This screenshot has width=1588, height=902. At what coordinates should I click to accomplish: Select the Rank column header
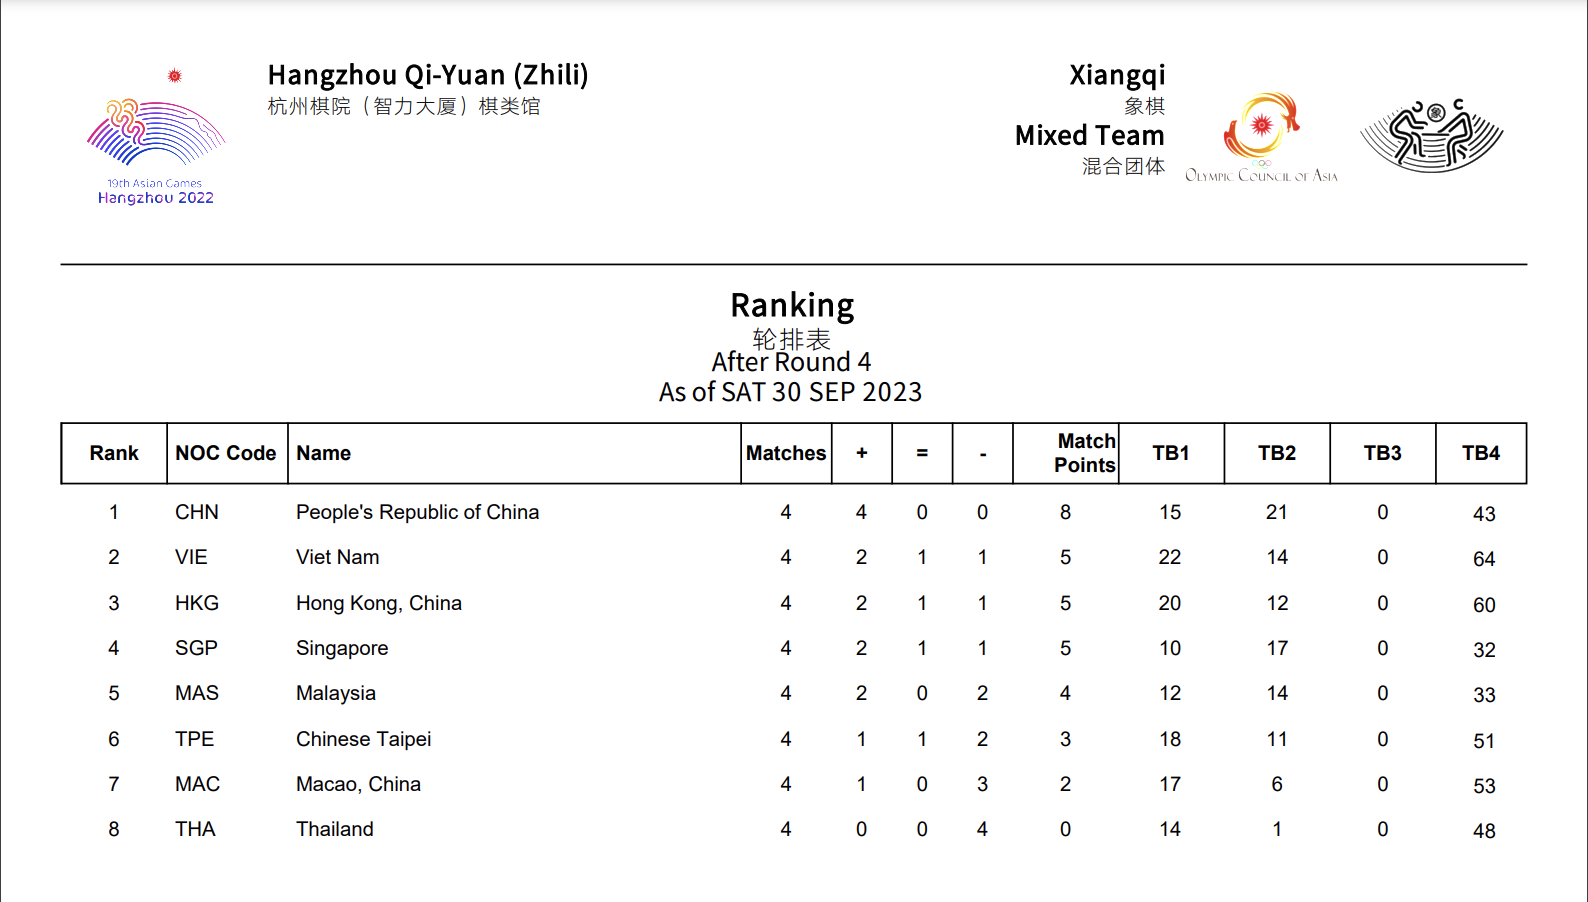[114, 453]
